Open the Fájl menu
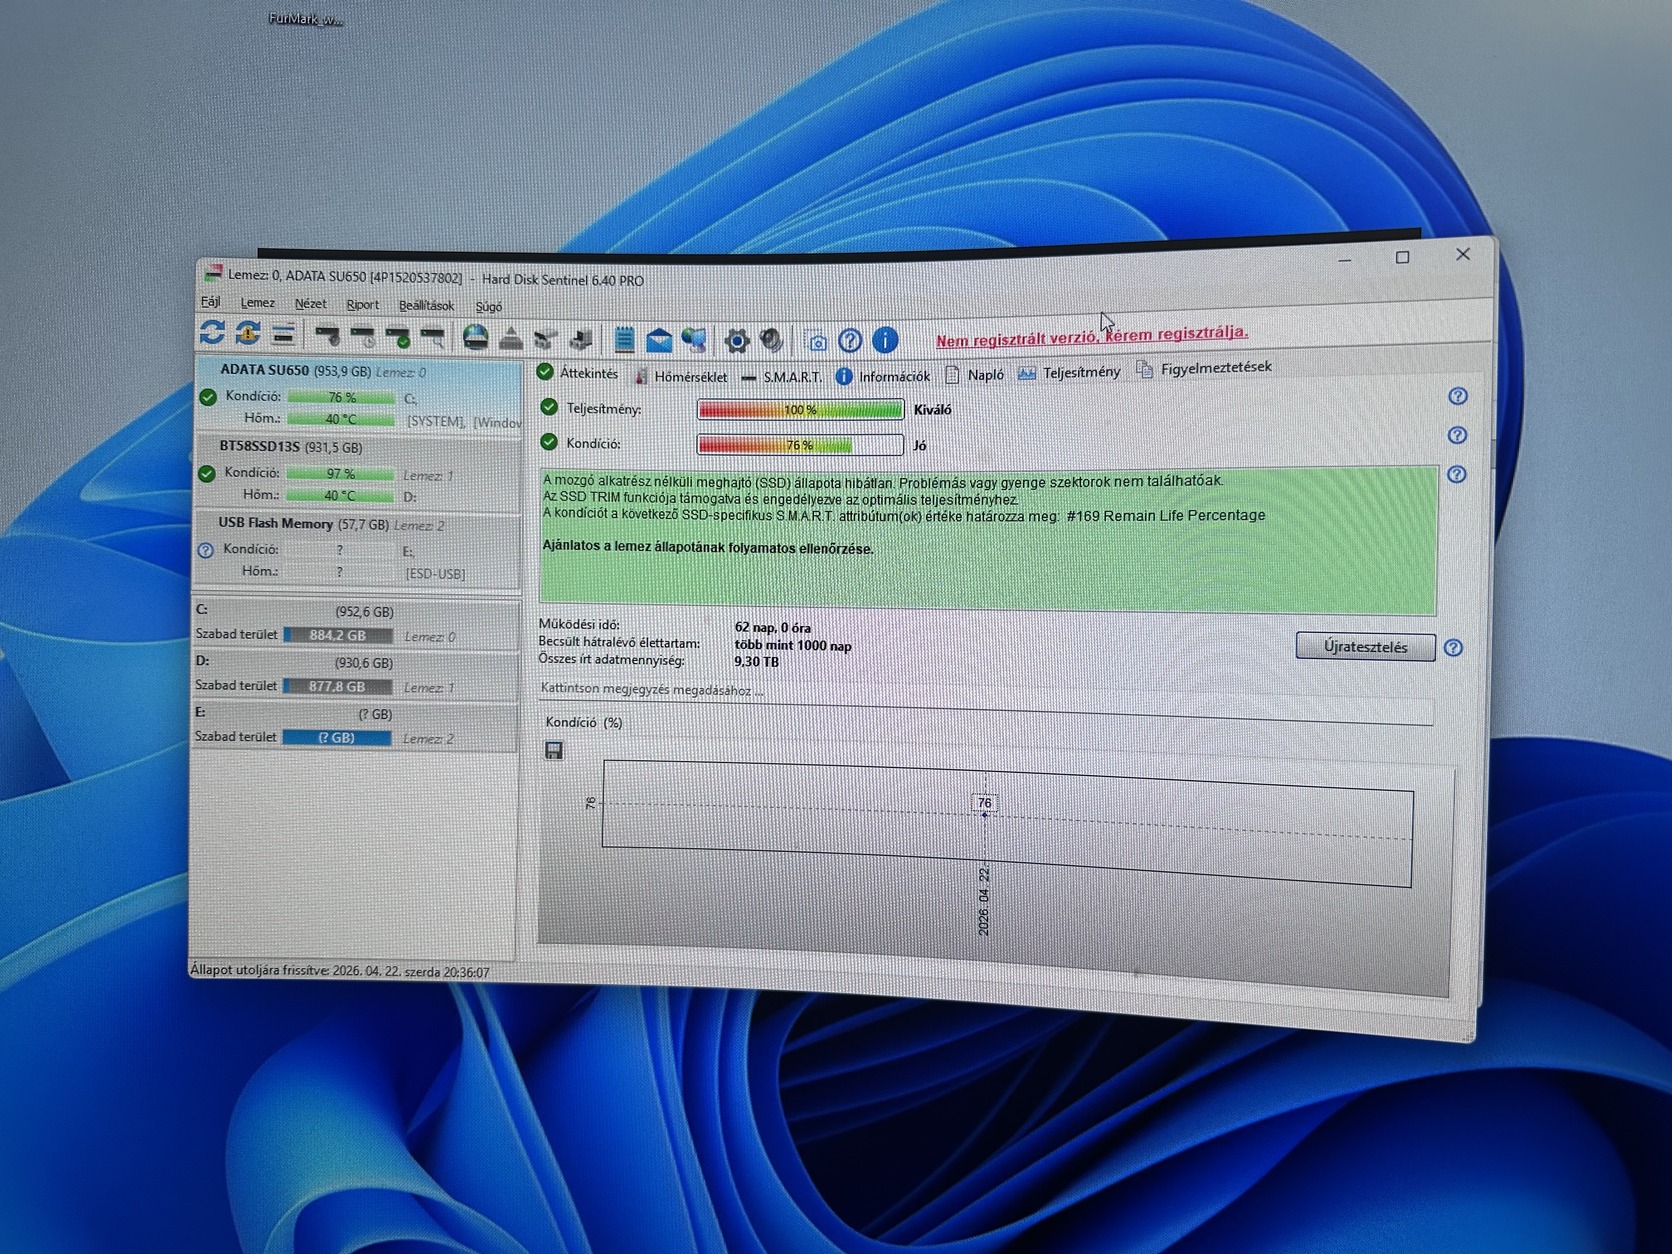 coord(211,301)
